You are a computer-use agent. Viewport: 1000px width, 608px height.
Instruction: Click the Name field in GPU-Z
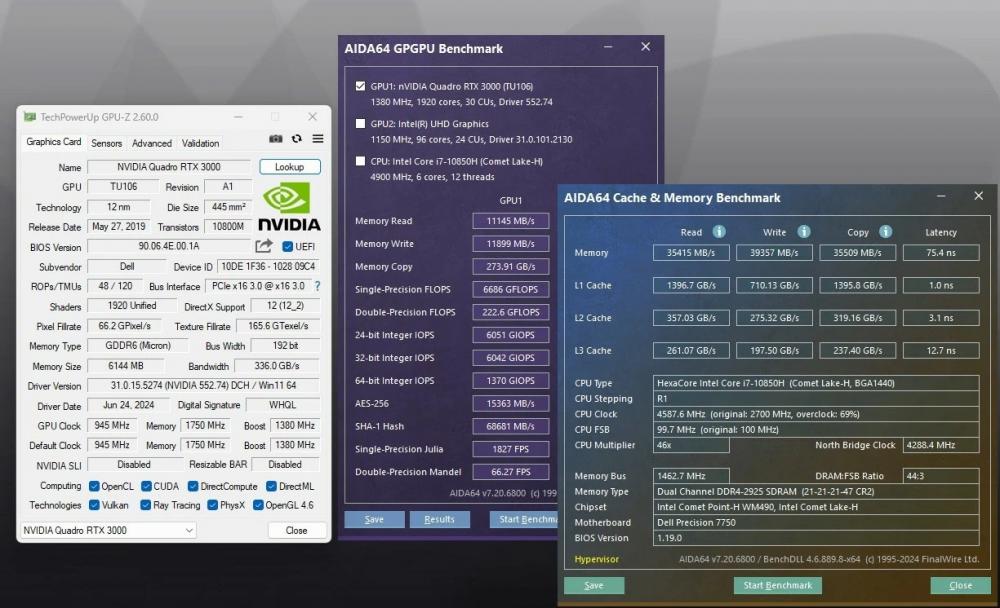point(169,167)
